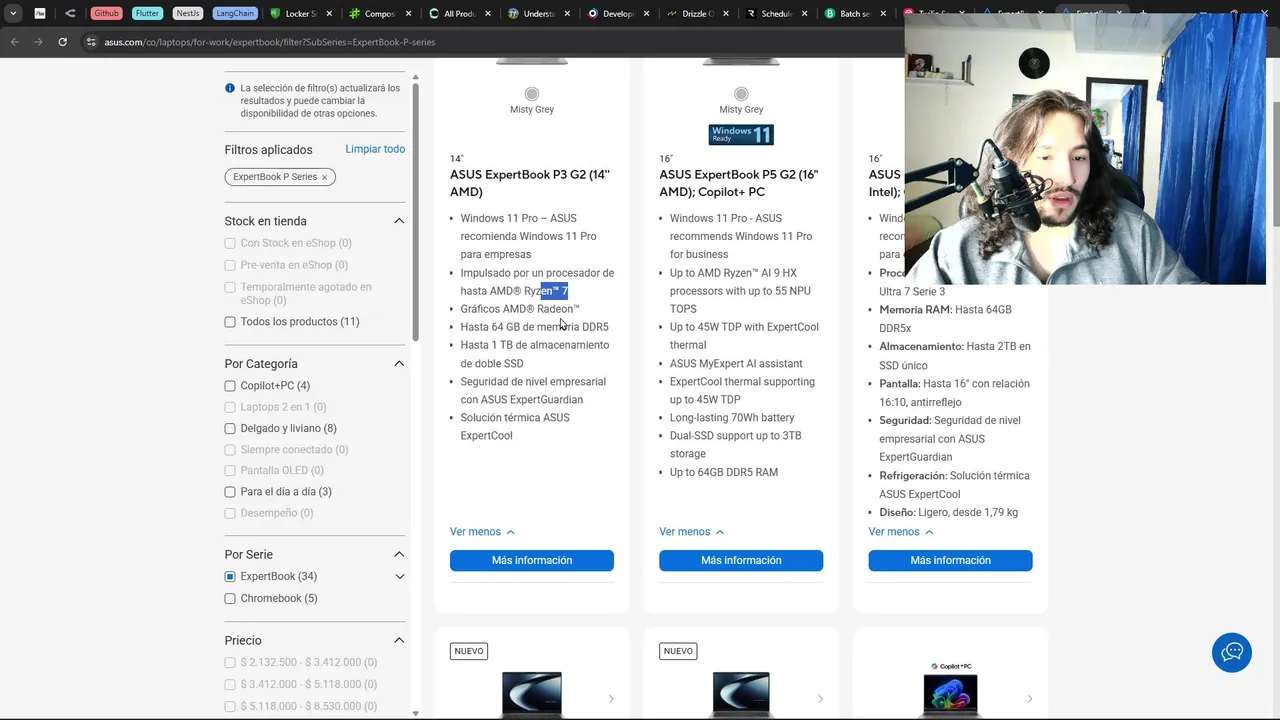Image resolution: width=1280 pixels, height=720 pixels.
Task: Close the All Produ tab
Action: pos(487,14)
